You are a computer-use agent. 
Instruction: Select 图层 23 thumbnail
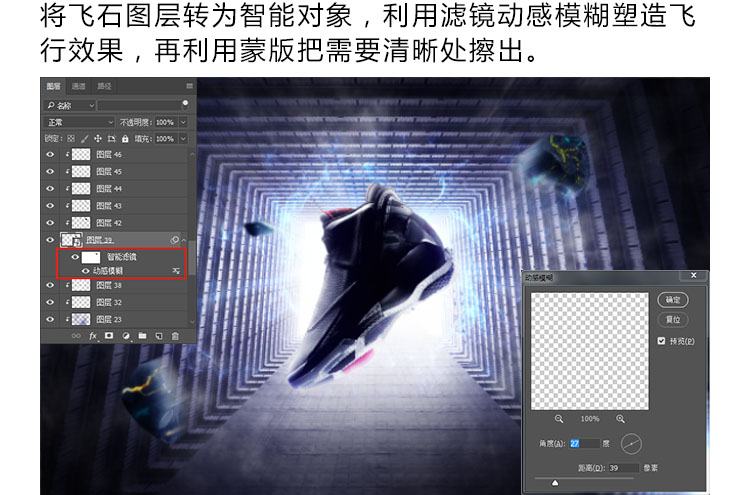(x=81, y=319)
